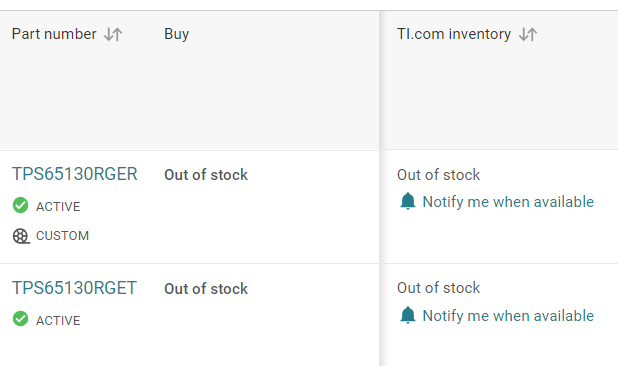Sort by TI.com inventory arrows icon
The image size is (618, 366).
point(528,34)
